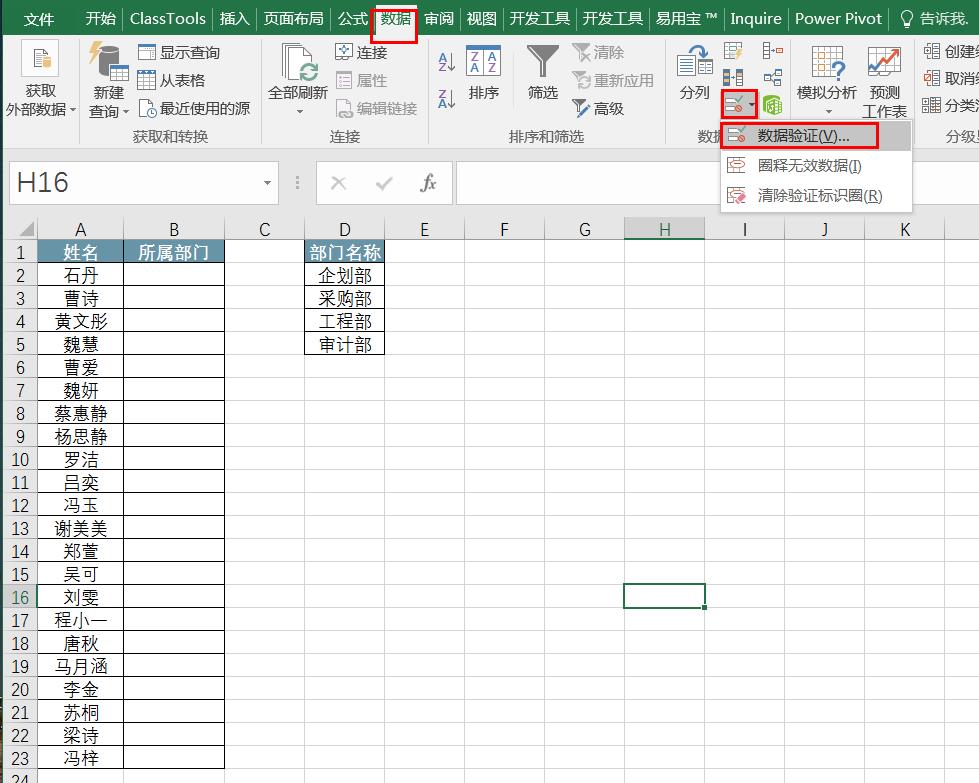Switch to the 审阅 (Review) tab
979x783 pixels.
coord(439,19)
